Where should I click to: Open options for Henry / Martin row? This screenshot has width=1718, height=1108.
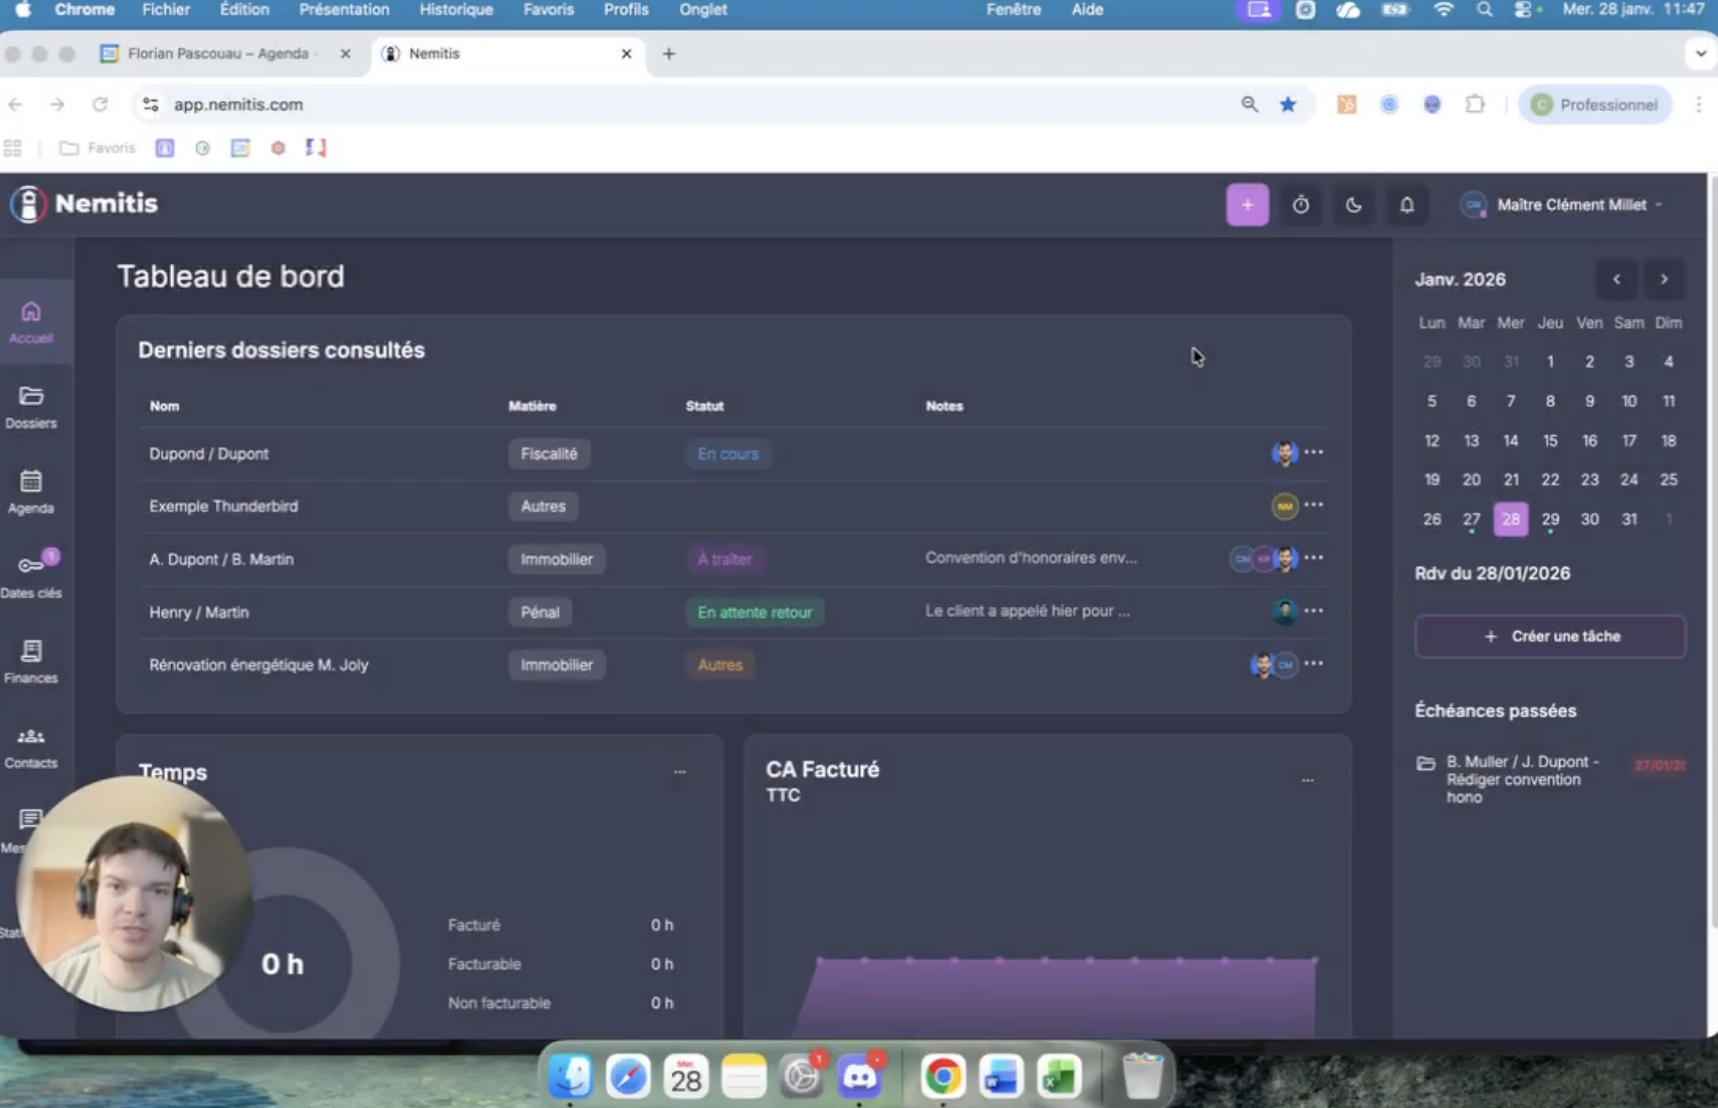point(1313,611)
